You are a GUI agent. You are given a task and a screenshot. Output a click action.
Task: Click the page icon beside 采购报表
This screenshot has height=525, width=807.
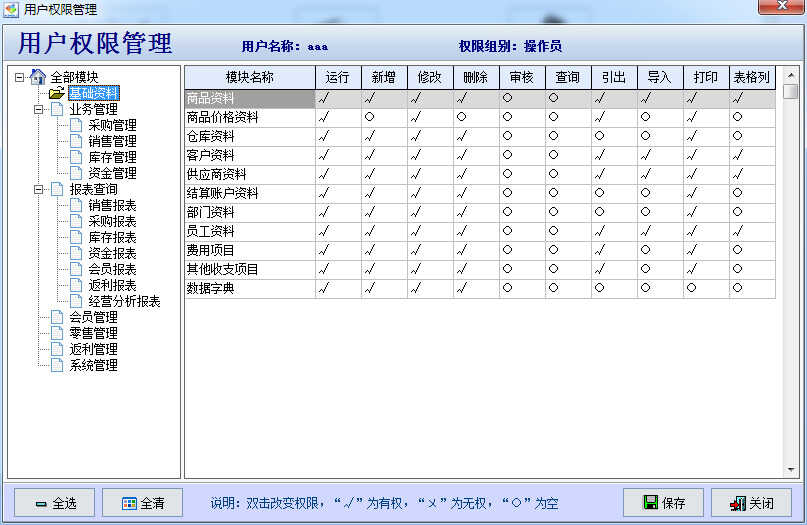pos(76,221)
